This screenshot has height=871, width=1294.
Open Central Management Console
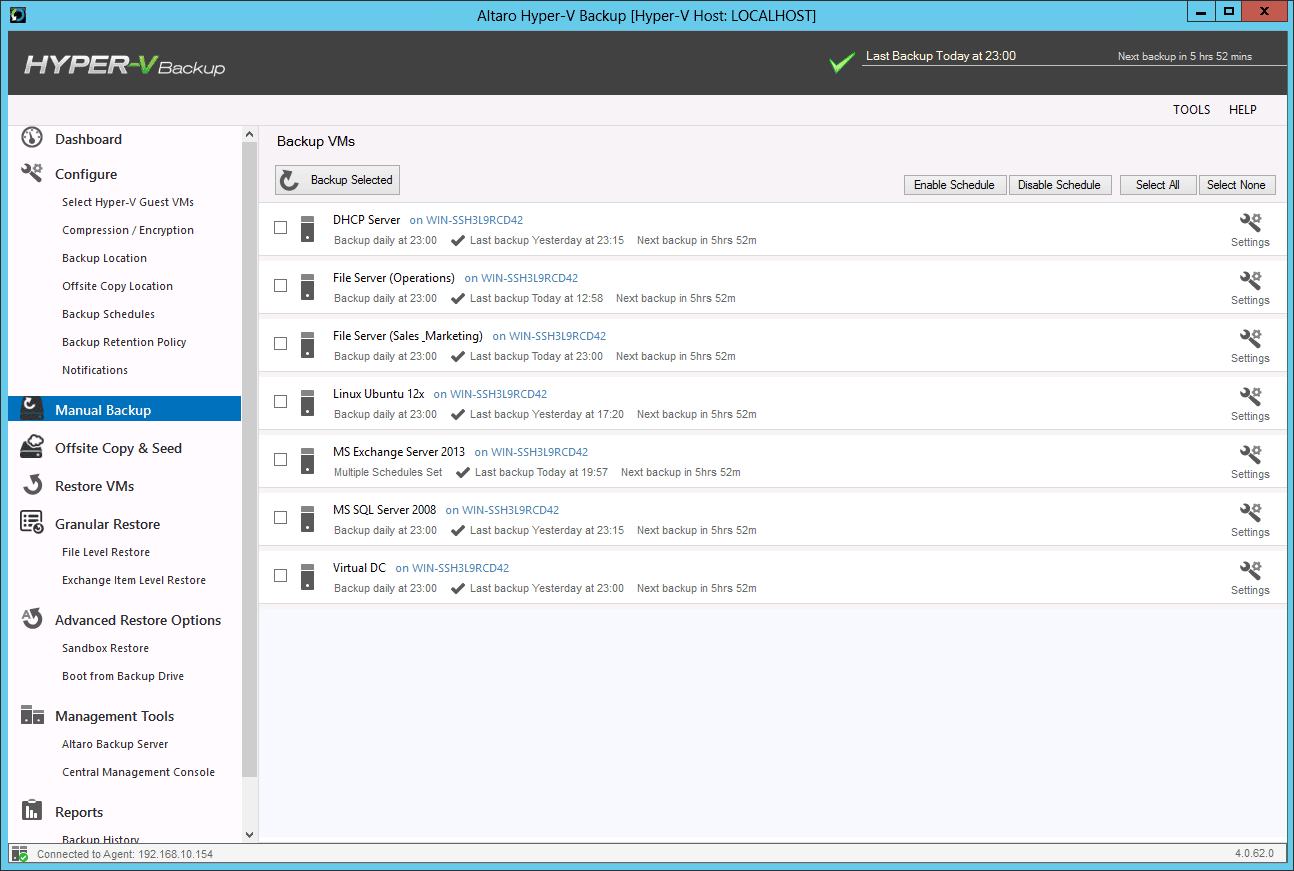pyautogui.click(x=138, y=772)
